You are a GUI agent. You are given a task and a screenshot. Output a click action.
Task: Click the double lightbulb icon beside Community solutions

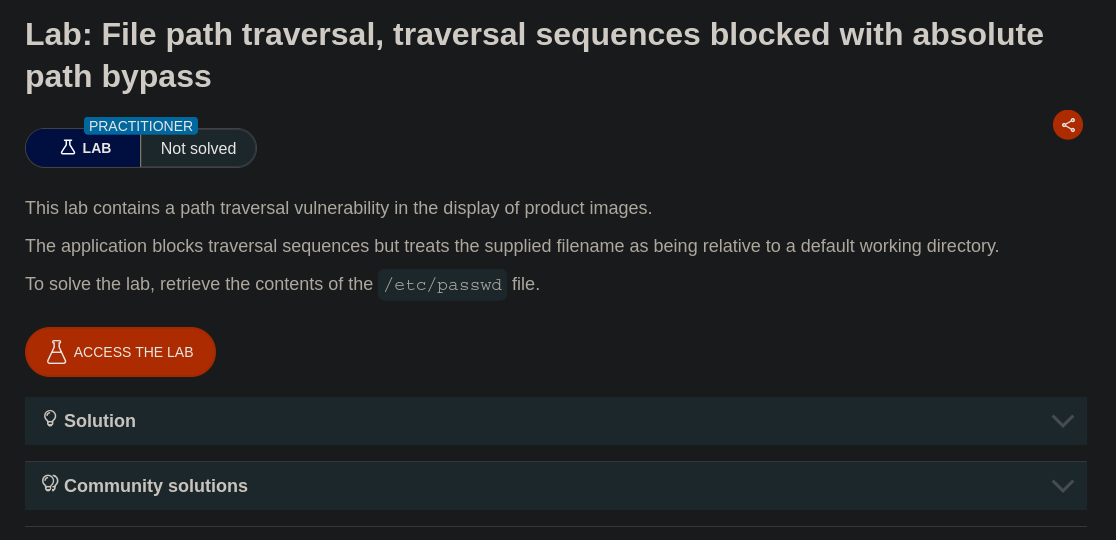pyautogui.click(x=50, y=483)
